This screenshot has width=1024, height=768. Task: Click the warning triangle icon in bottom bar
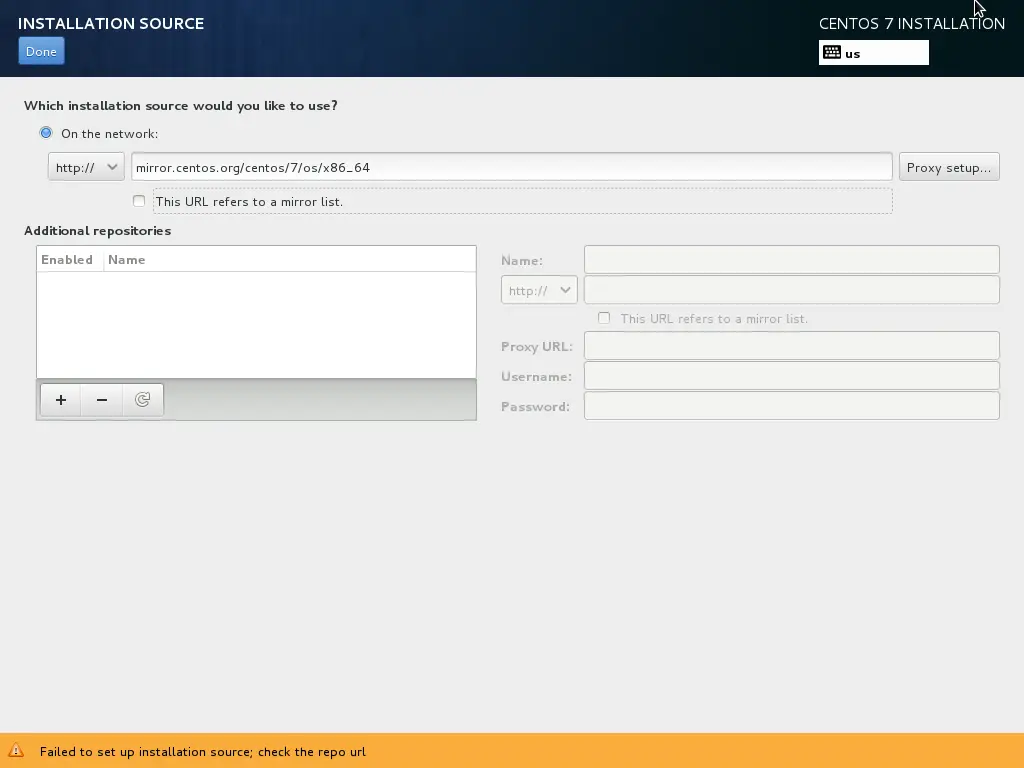pyautogui.click(x=16, y=751)
